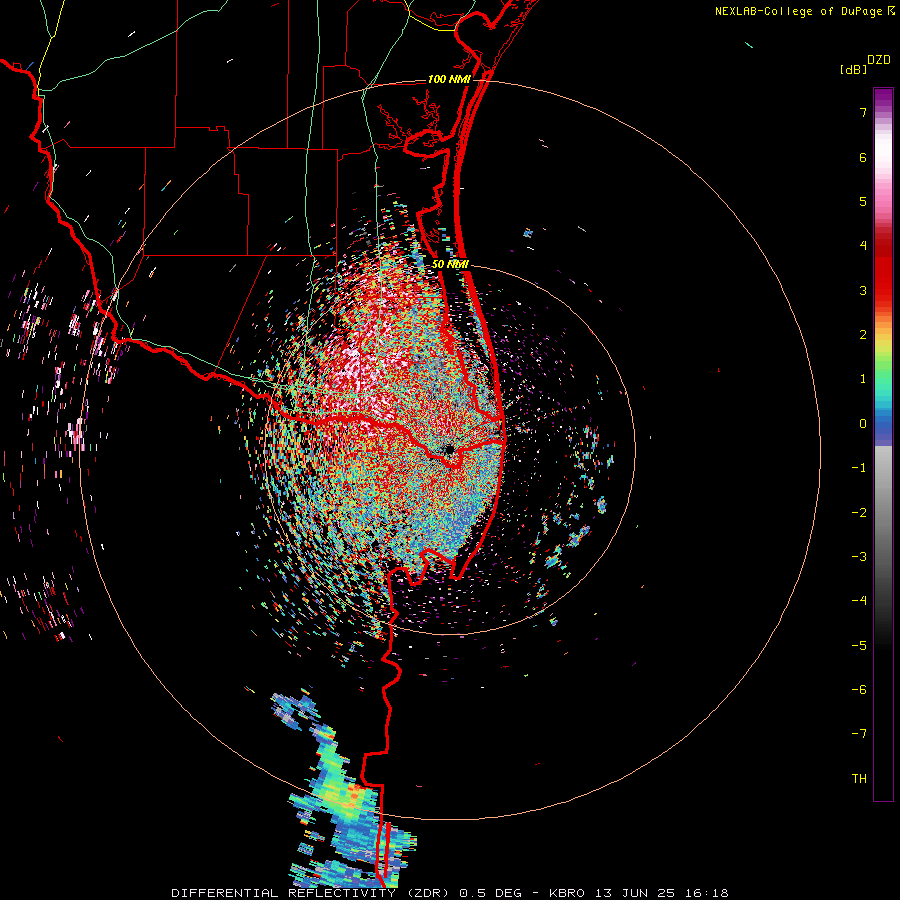Click the Differential Reflectivity caption at bottom
Image resolution: width=900 pixels, height=900 pixels.
coord(449,893)
